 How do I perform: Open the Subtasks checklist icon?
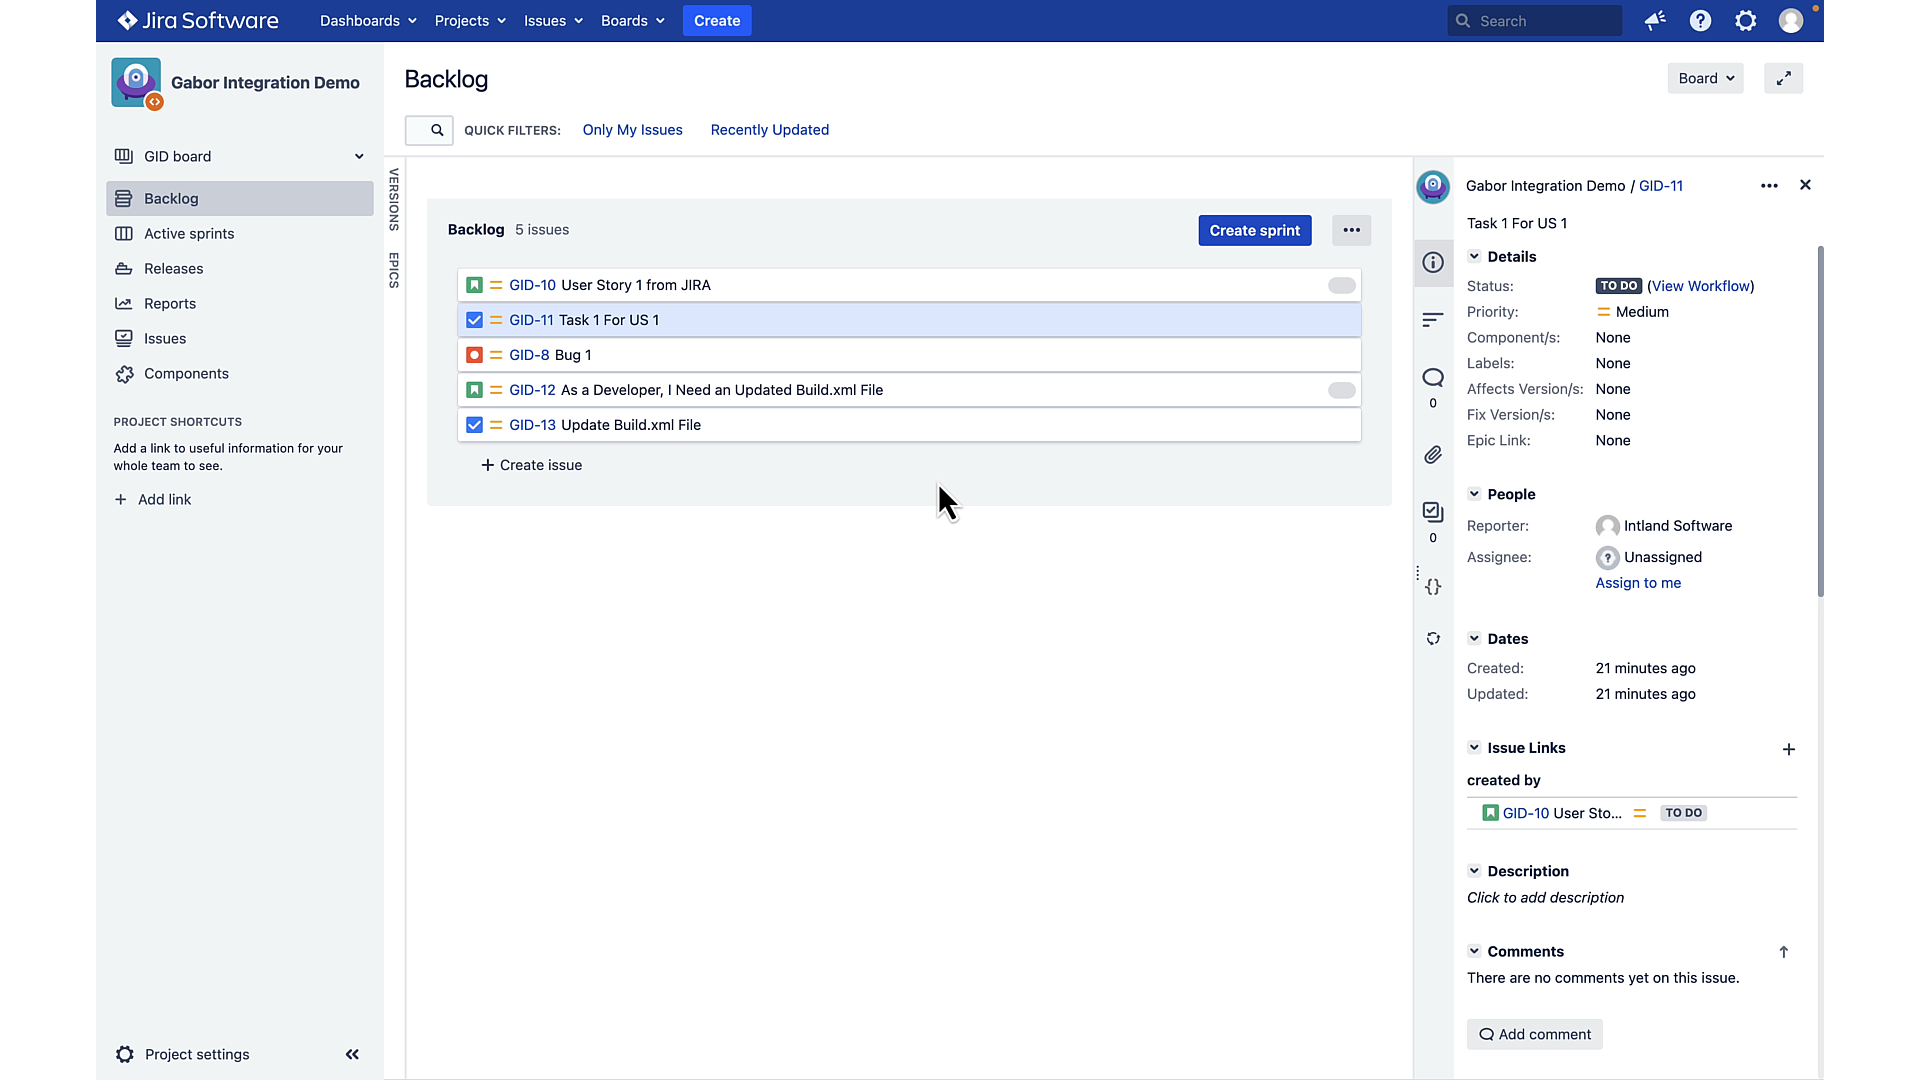(1432, 512)
